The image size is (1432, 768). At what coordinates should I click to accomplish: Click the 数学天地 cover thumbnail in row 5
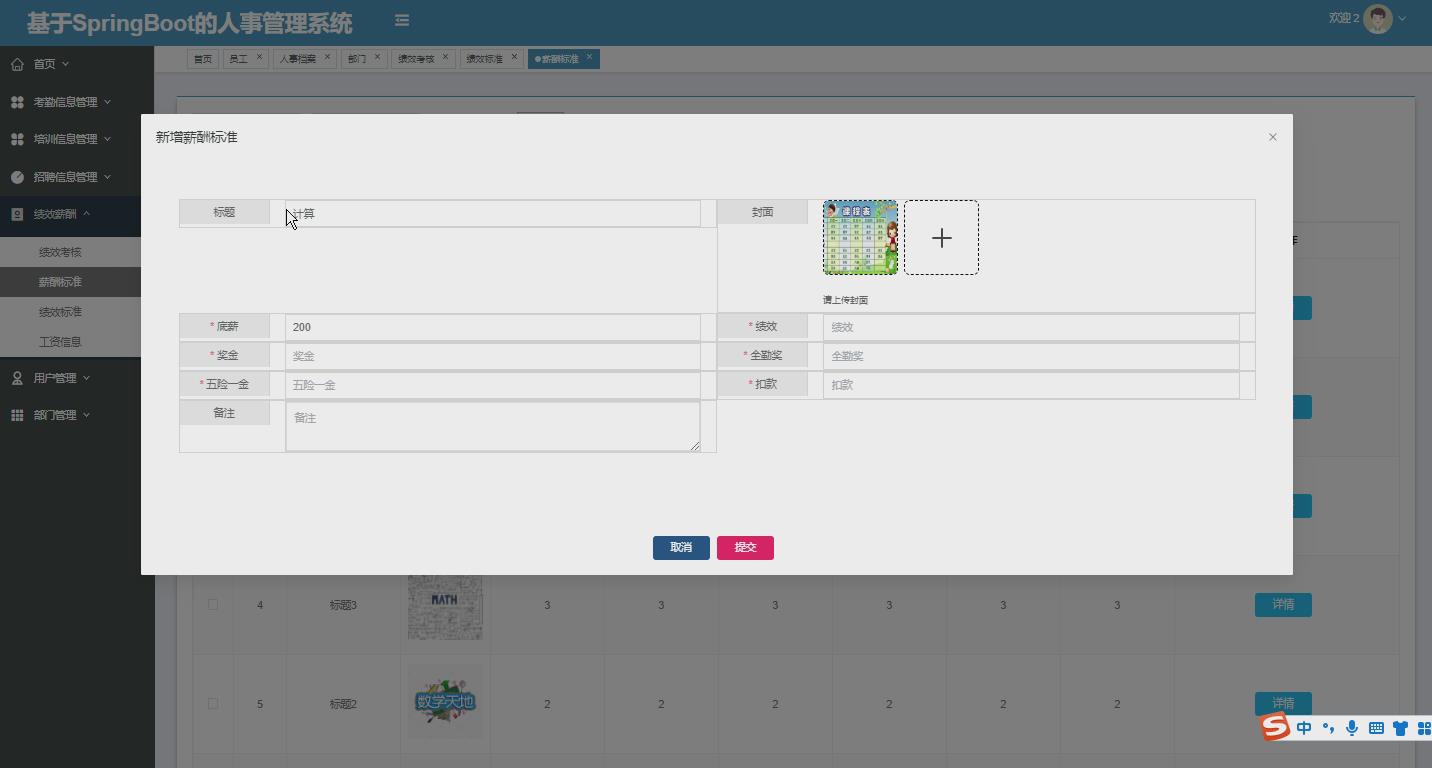[x=445, y=702]
